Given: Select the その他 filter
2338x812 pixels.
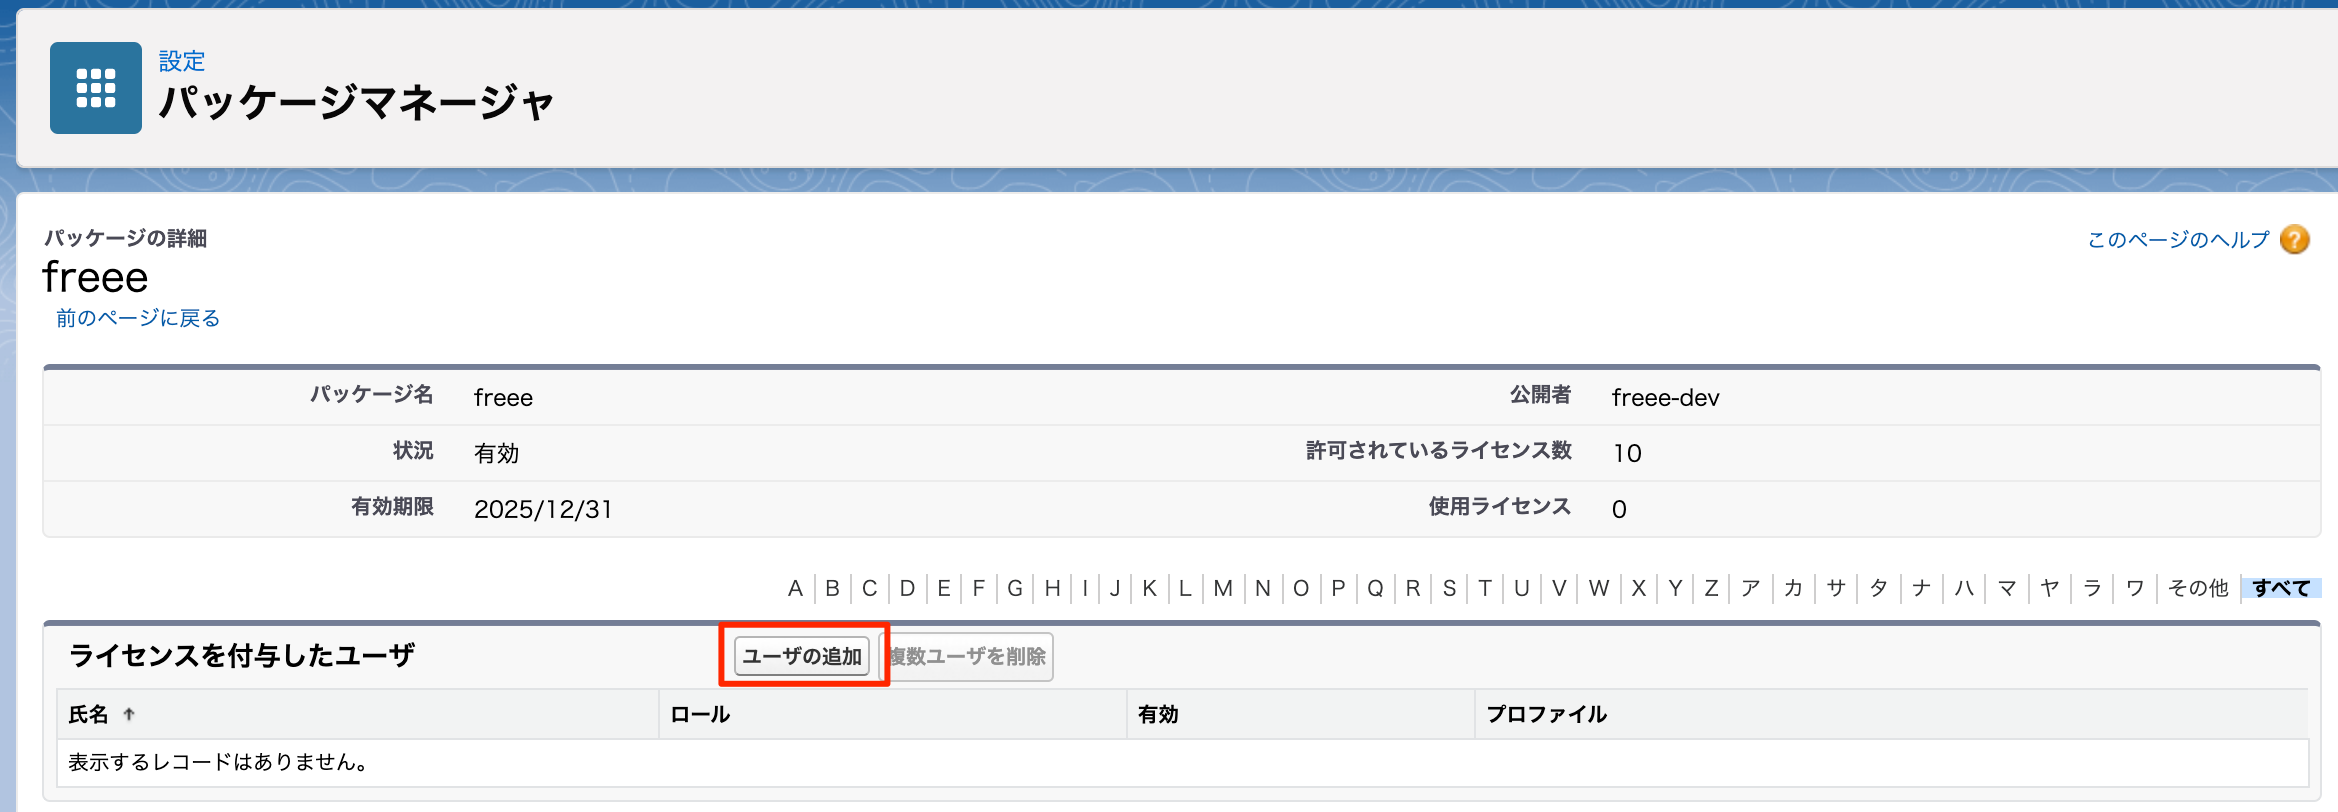Looking at the screenshot, I should [2198, 588].
